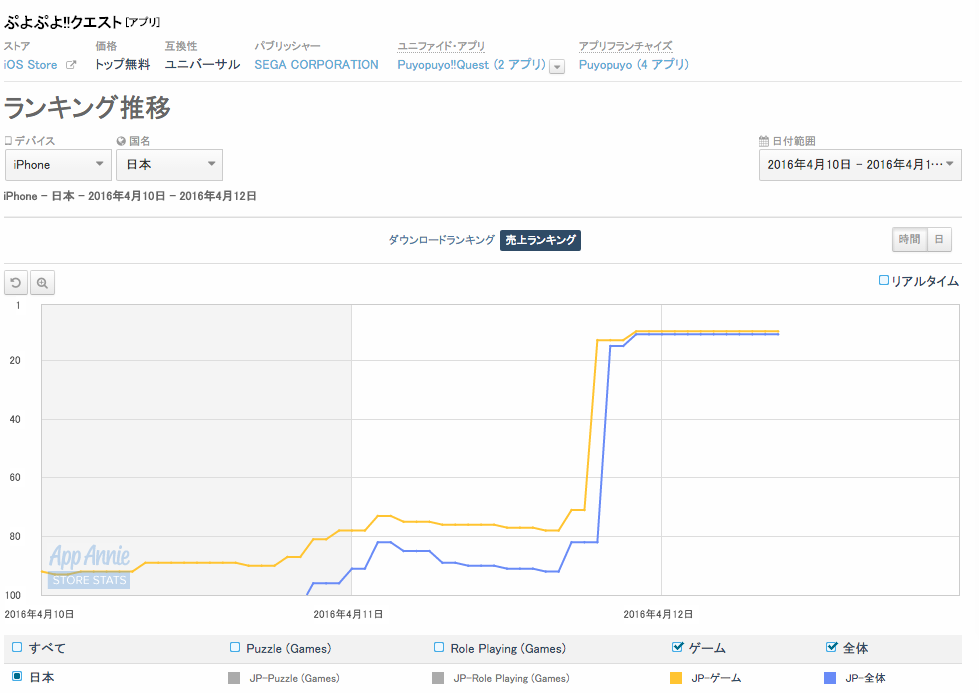Image resolution: width=979 pixels, height=693 pixels.
Task: Toggle the 日本 country checkbox
Action: (17, 676)
